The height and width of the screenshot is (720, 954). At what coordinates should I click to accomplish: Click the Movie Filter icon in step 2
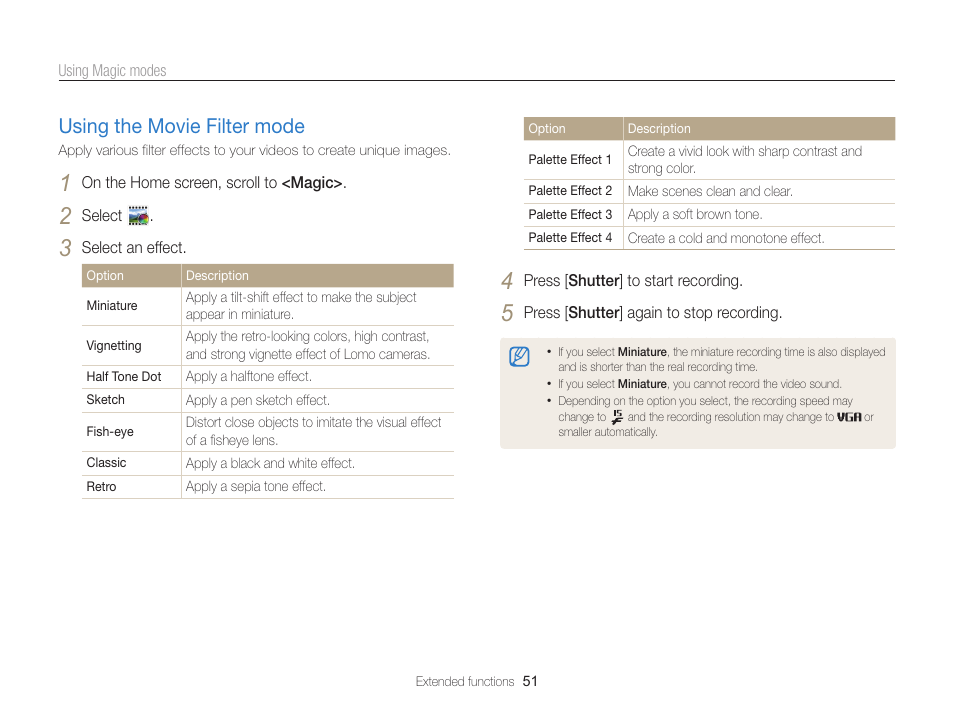139,215
